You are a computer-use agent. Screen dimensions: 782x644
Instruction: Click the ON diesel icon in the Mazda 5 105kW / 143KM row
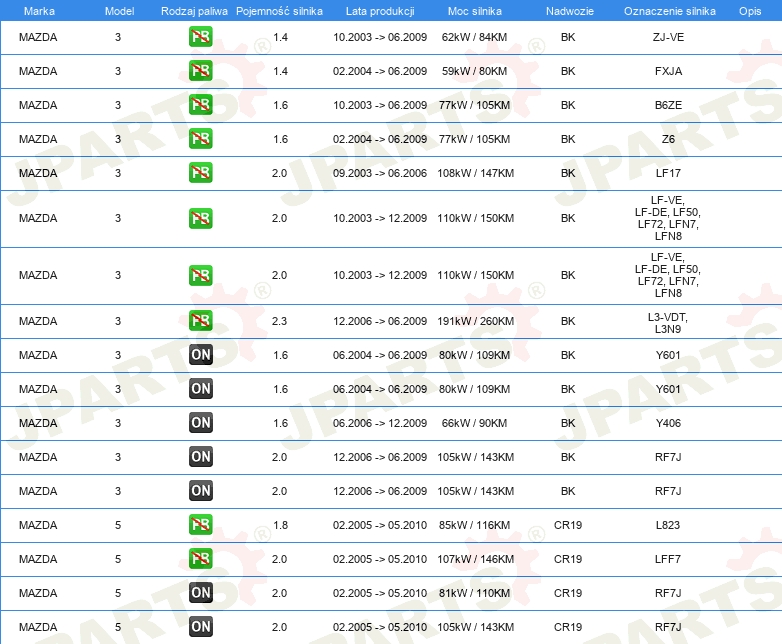pyautogui.click(x=200, y=627)
